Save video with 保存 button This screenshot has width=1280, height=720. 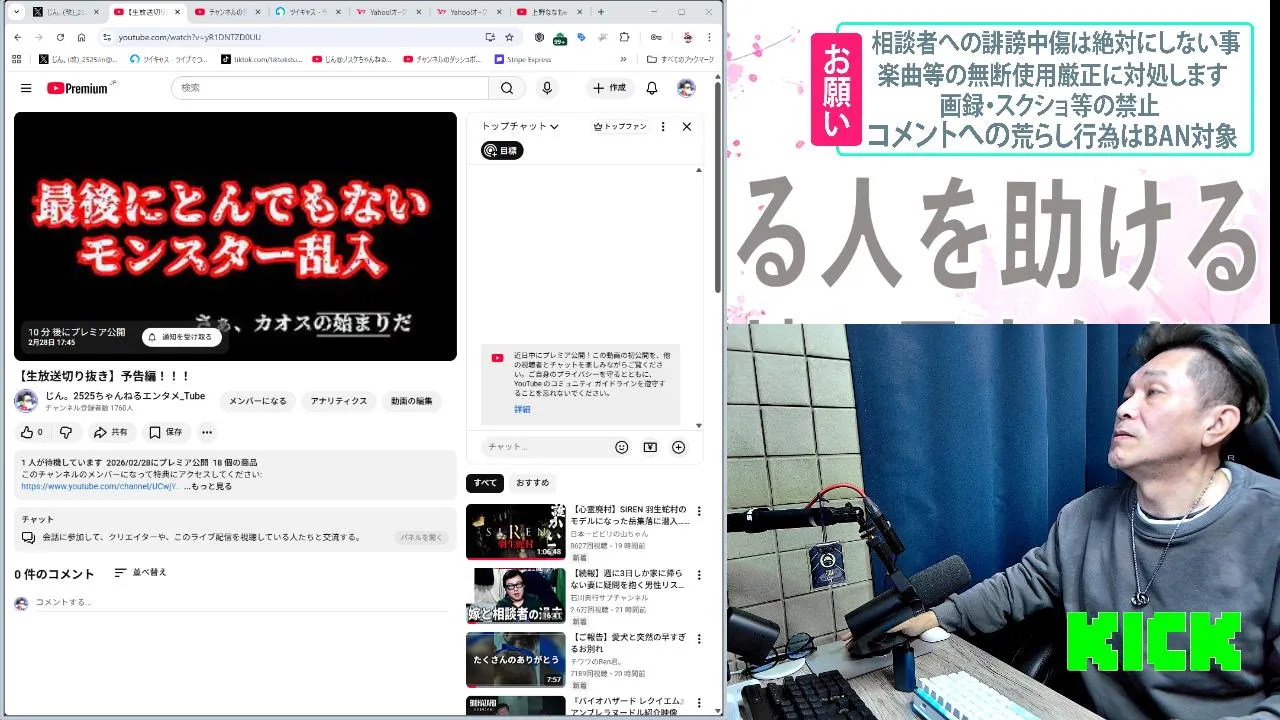pos(166,432)
